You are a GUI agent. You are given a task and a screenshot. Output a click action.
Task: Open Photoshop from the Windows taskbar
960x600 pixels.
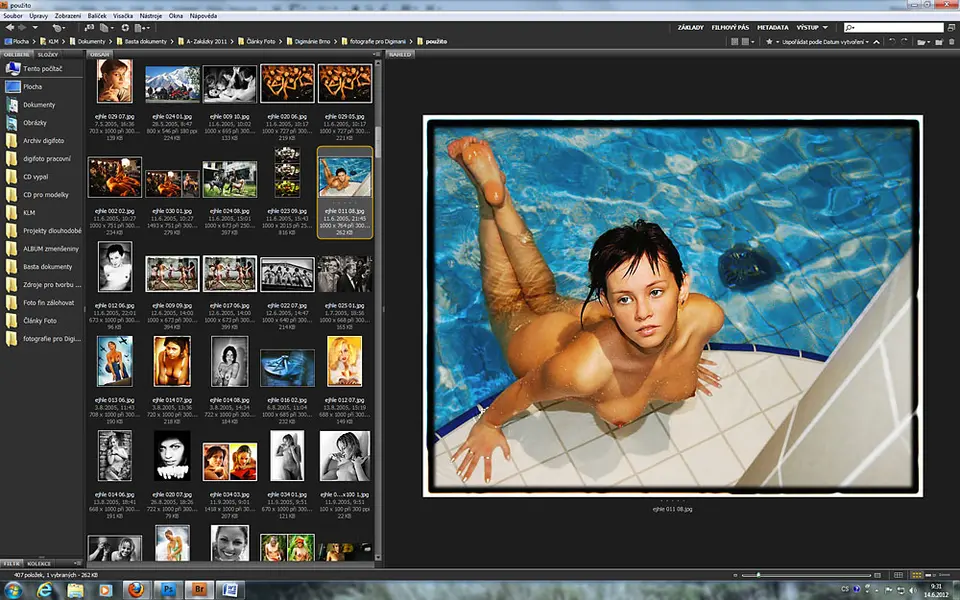168,590
